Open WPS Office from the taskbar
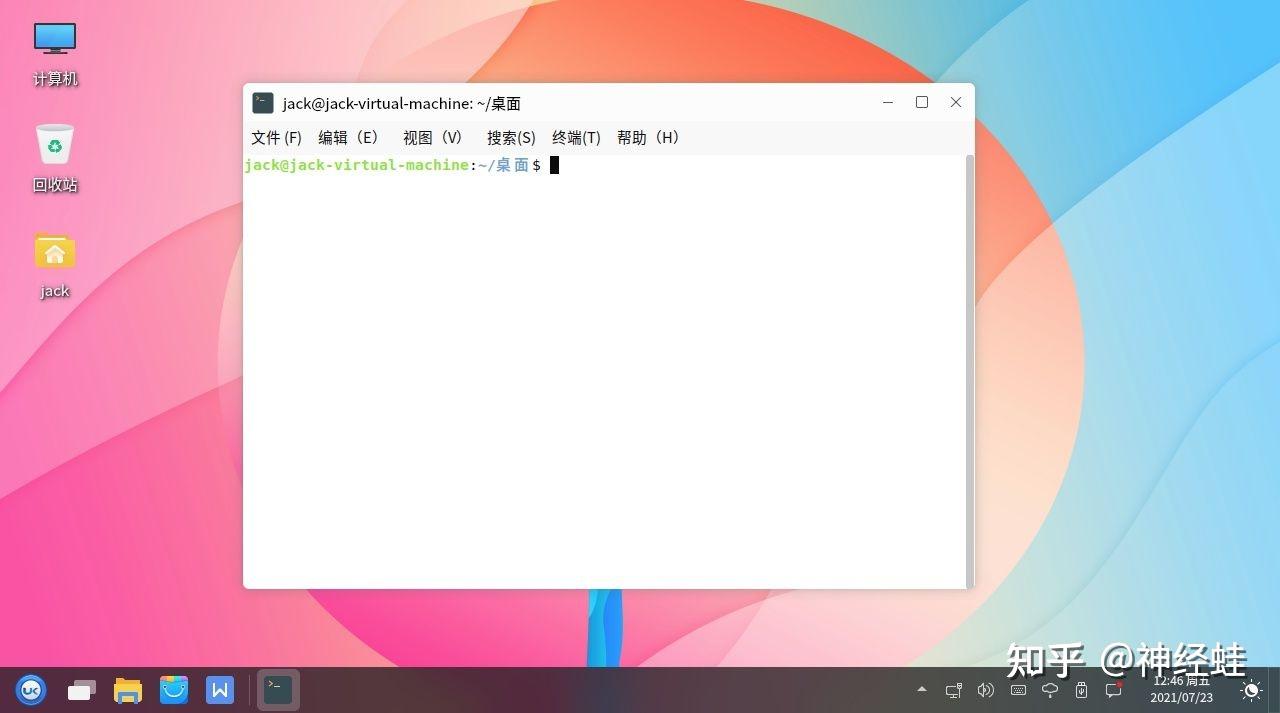This screenshot has width=1280, height=713. 220,690
